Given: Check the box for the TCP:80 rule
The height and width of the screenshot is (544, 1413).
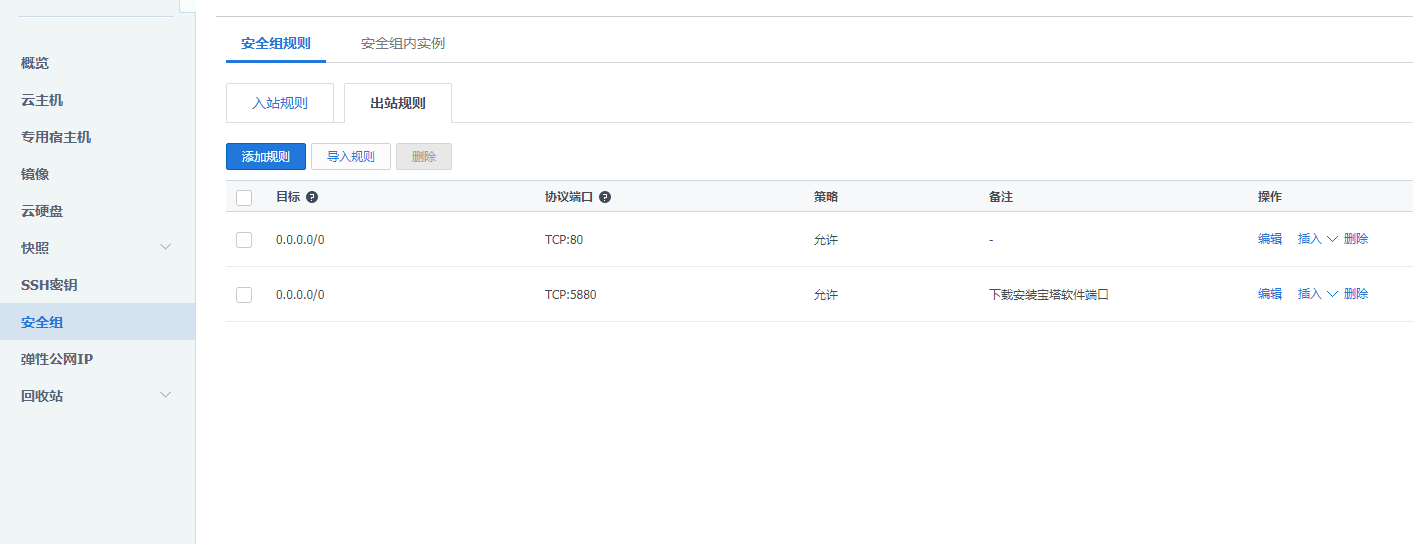Looking at the screenshot, I should click(244, 240).
